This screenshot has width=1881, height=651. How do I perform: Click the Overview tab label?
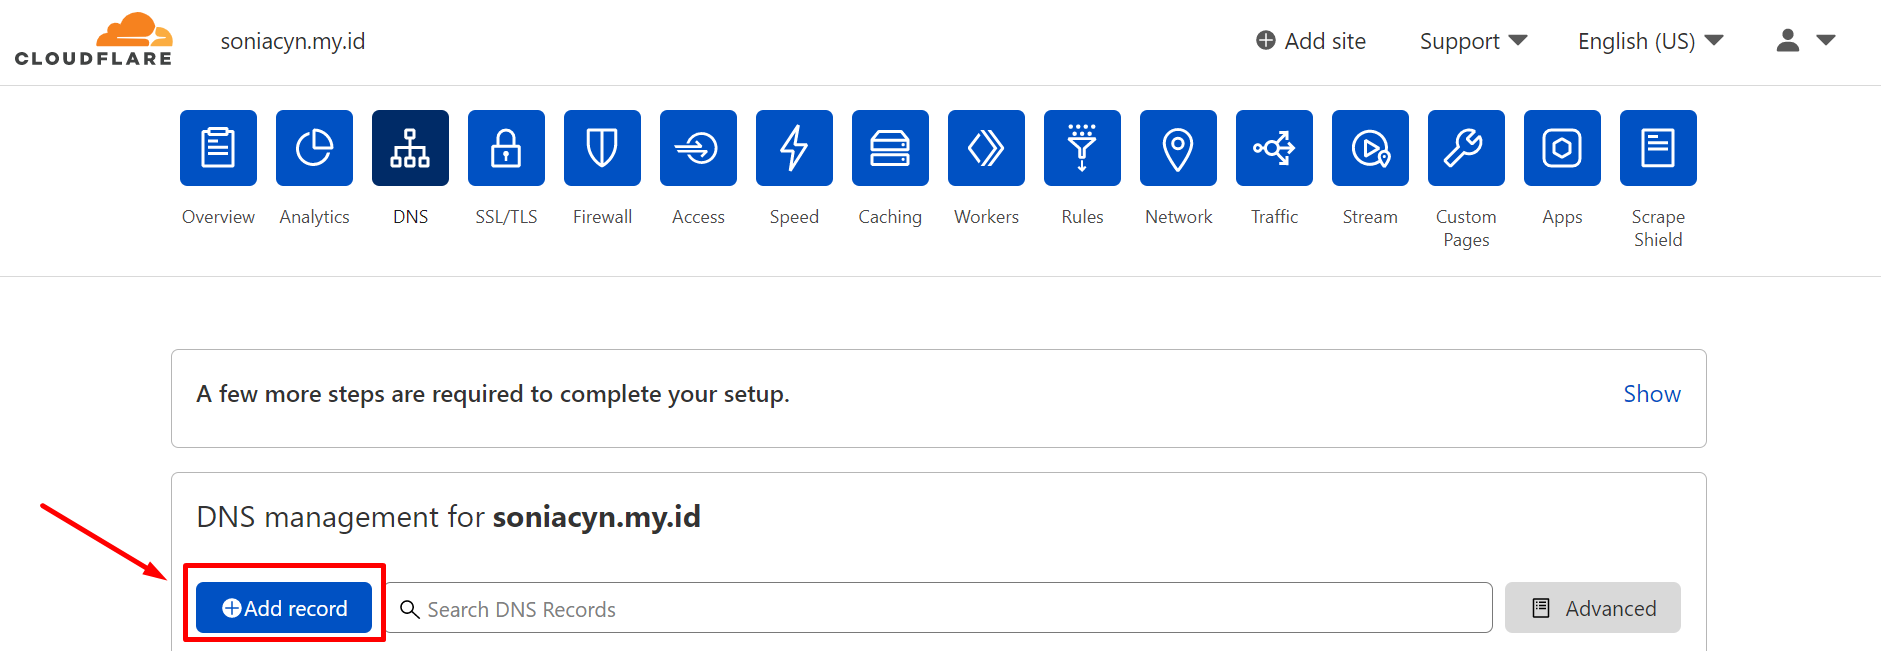click(x=218, y=217)
